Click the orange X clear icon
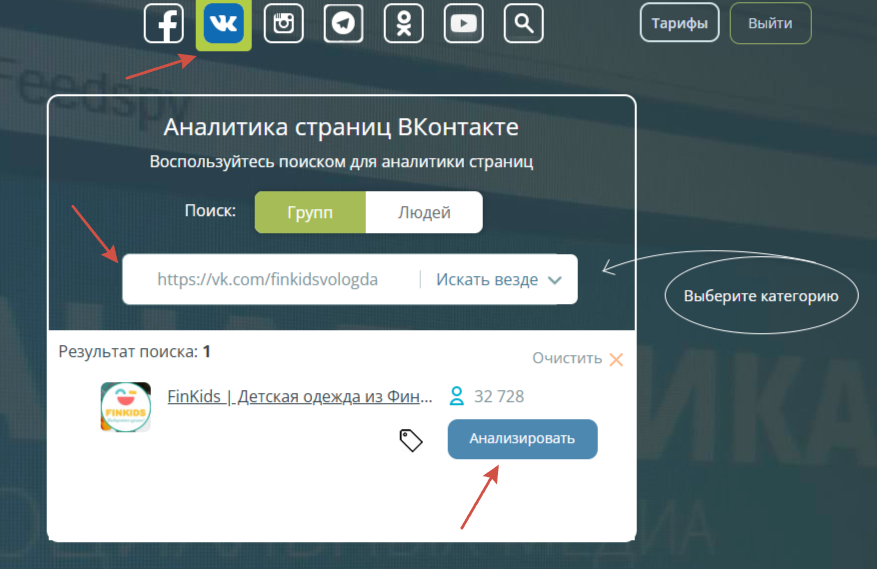The image size is (877, 569). click(616, 359)
